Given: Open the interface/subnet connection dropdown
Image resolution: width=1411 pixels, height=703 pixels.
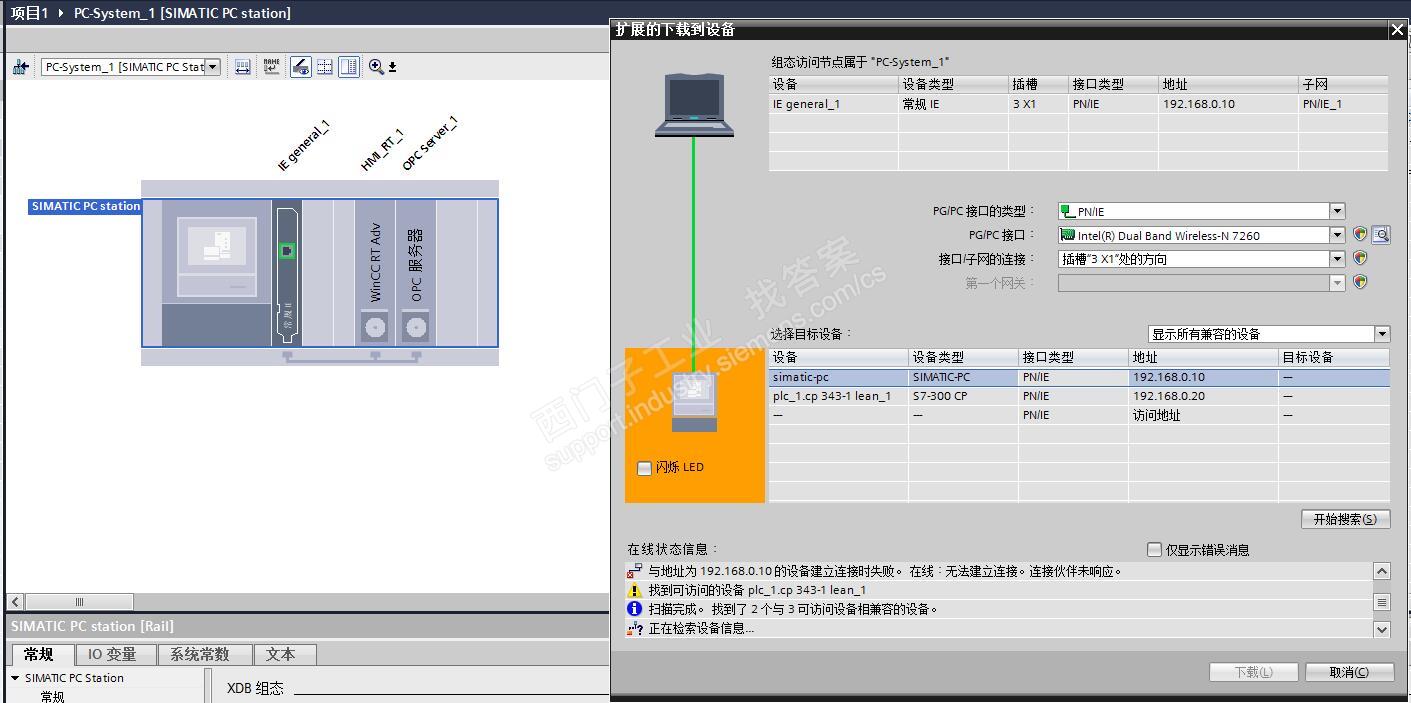Looking at the screenshot, I should (x=1337, y=259).
